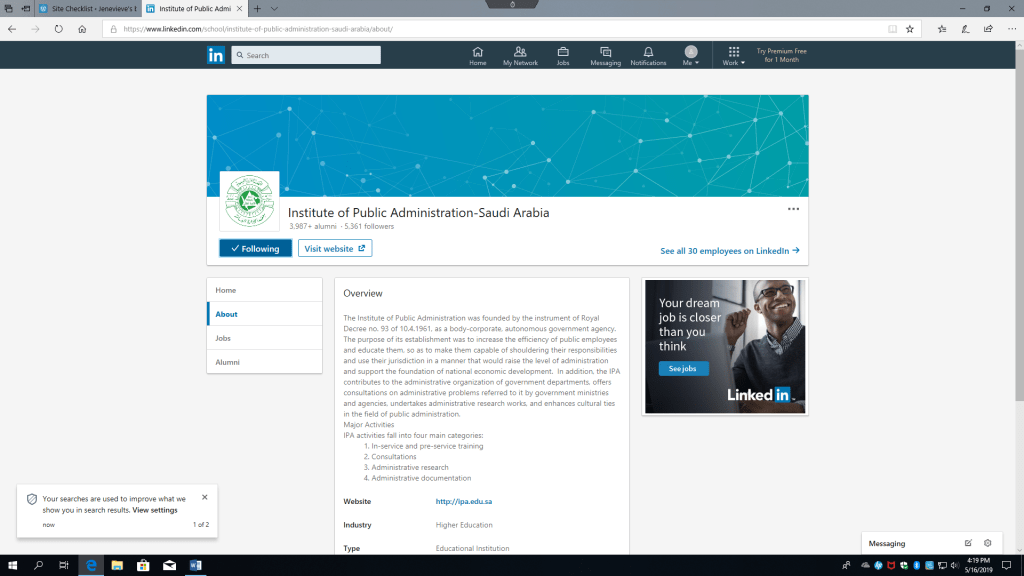Open the Messaging icon in navbar
Image resolution: width=1024 pixels, height=576 pixels.
(605, 55)
